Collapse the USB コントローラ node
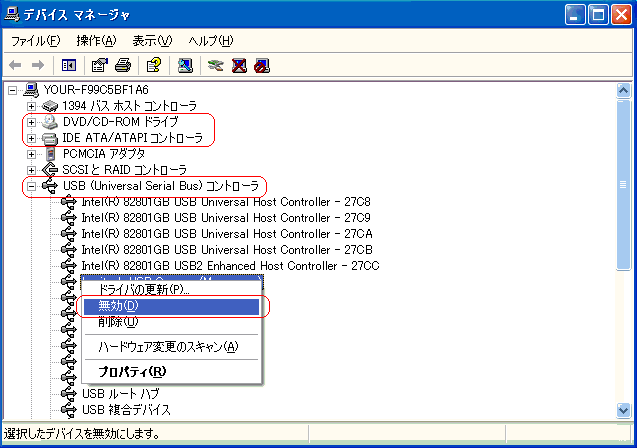This screenshot has width=637, height=448. pyautogui.click(x=31, y=186)
